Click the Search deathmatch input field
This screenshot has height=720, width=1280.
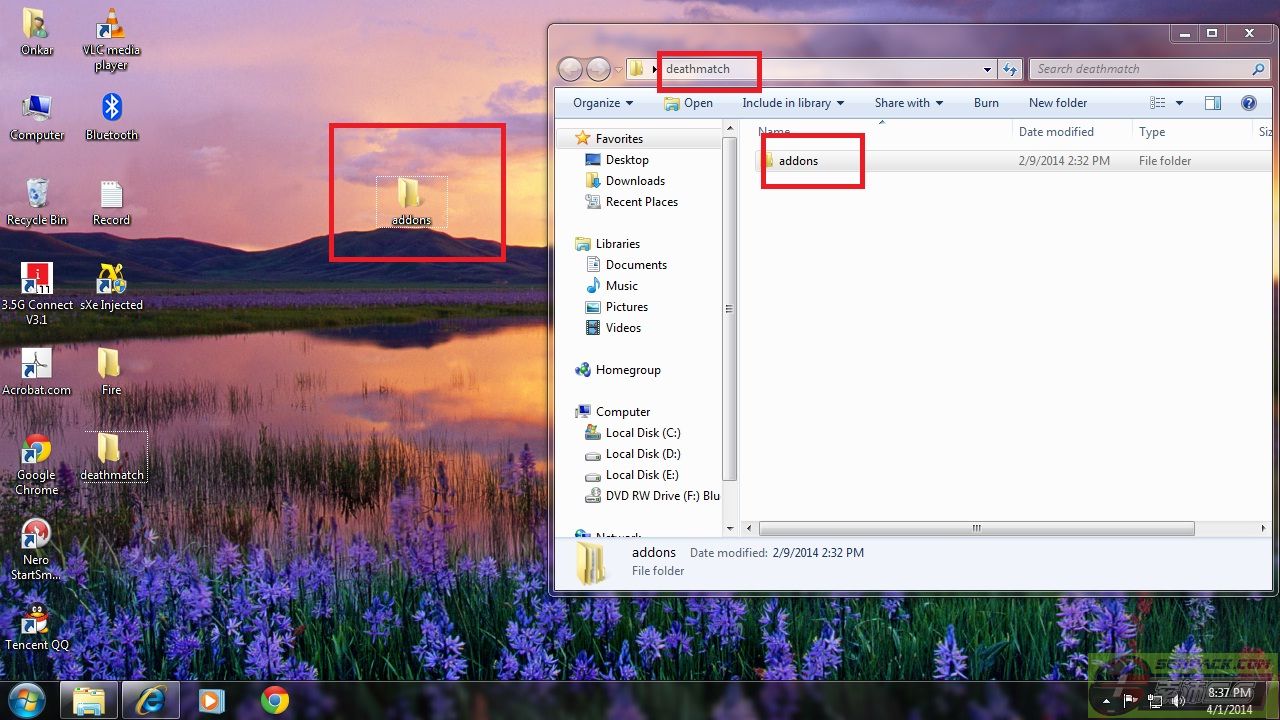coord(1140,69)
